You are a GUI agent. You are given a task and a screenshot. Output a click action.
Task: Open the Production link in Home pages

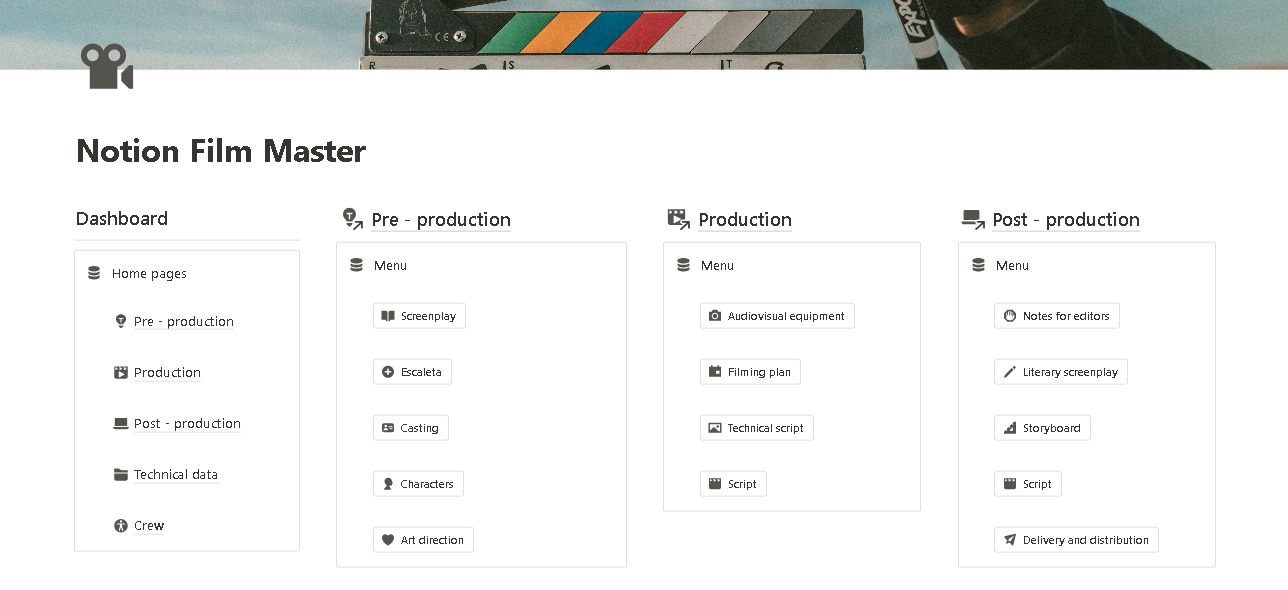(167, 373)
